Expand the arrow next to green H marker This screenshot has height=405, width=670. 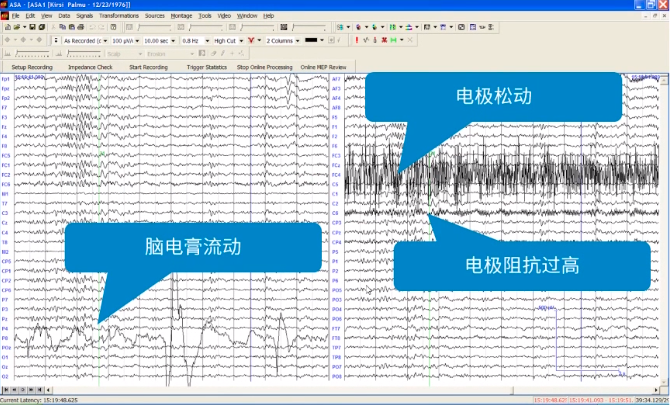(x=402, y=40)
